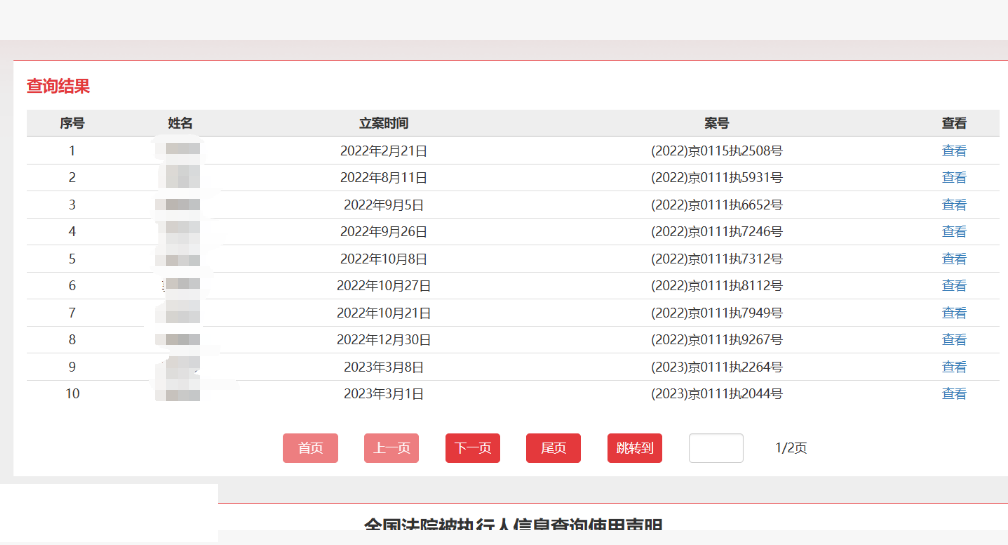
Task: Go to first page with 首页 button
Action: pos(310,448)
